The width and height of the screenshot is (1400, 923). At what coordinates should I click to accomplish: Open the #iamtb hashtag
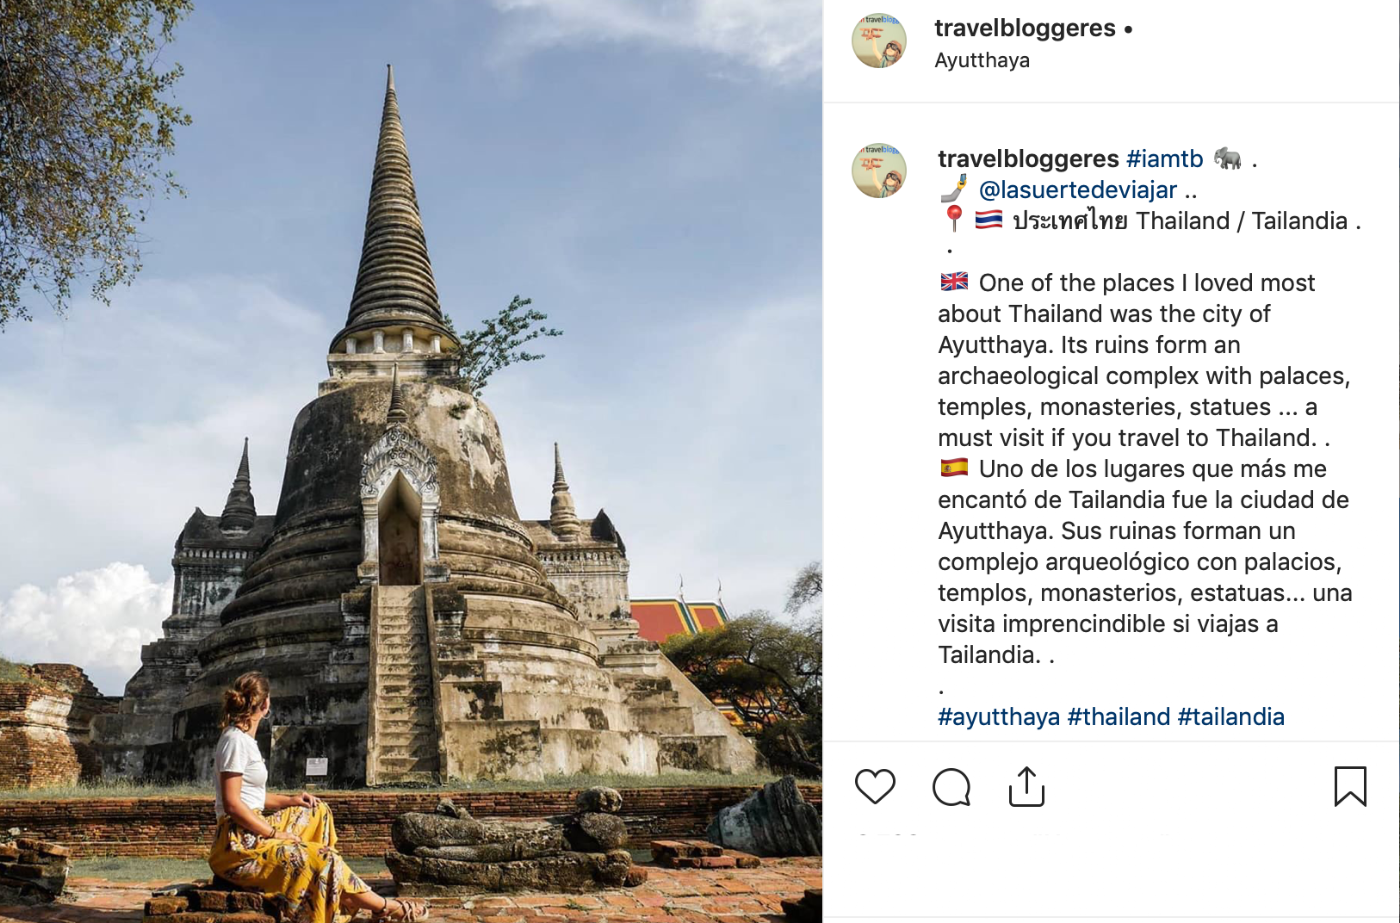point(1165,158)
